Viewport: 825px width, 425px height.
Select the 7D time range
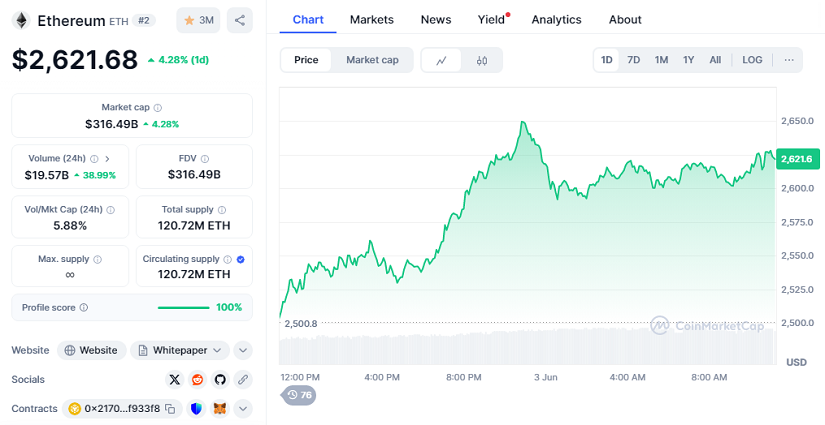pyautogui.click(x=634, y=60)
